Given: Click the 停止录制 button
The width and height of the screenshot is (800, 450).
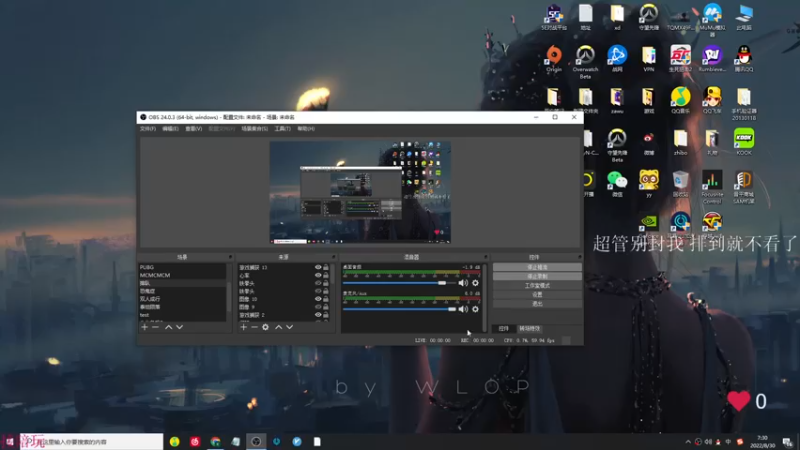Looking at the screenshot, I should [x=537, y=277].
